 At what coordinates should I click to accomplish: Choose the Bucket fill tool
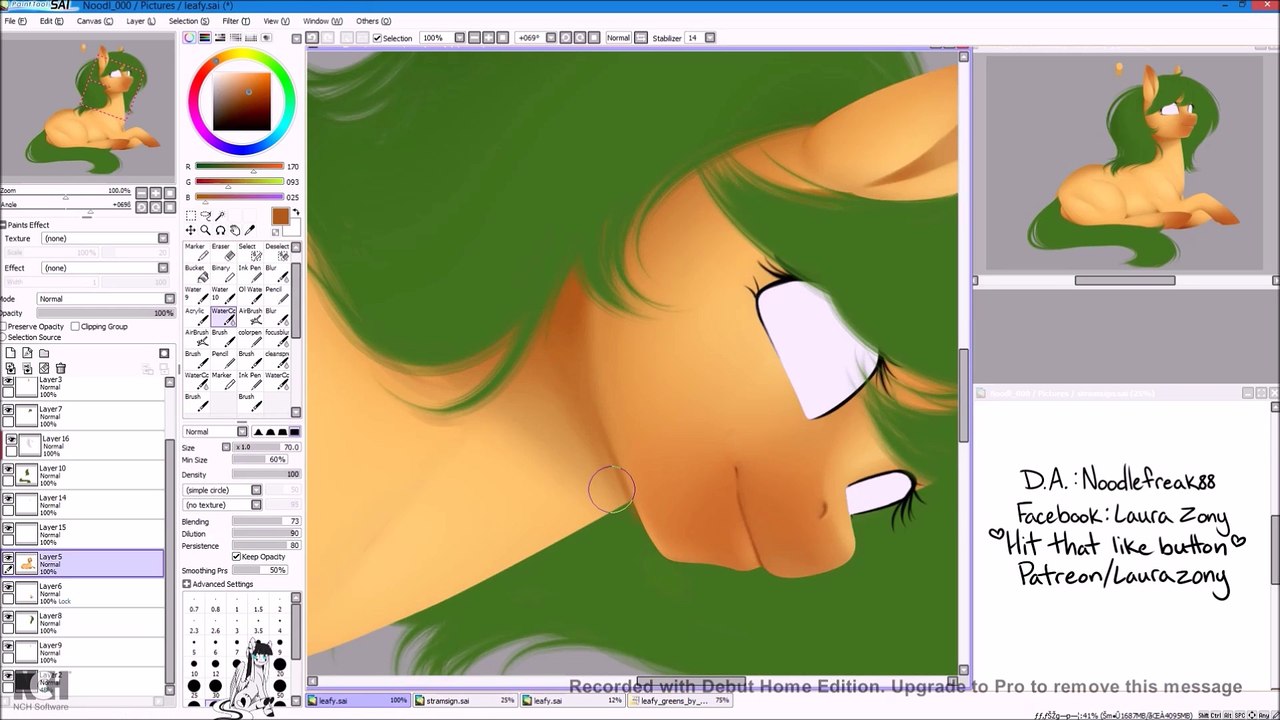point(195,274)
